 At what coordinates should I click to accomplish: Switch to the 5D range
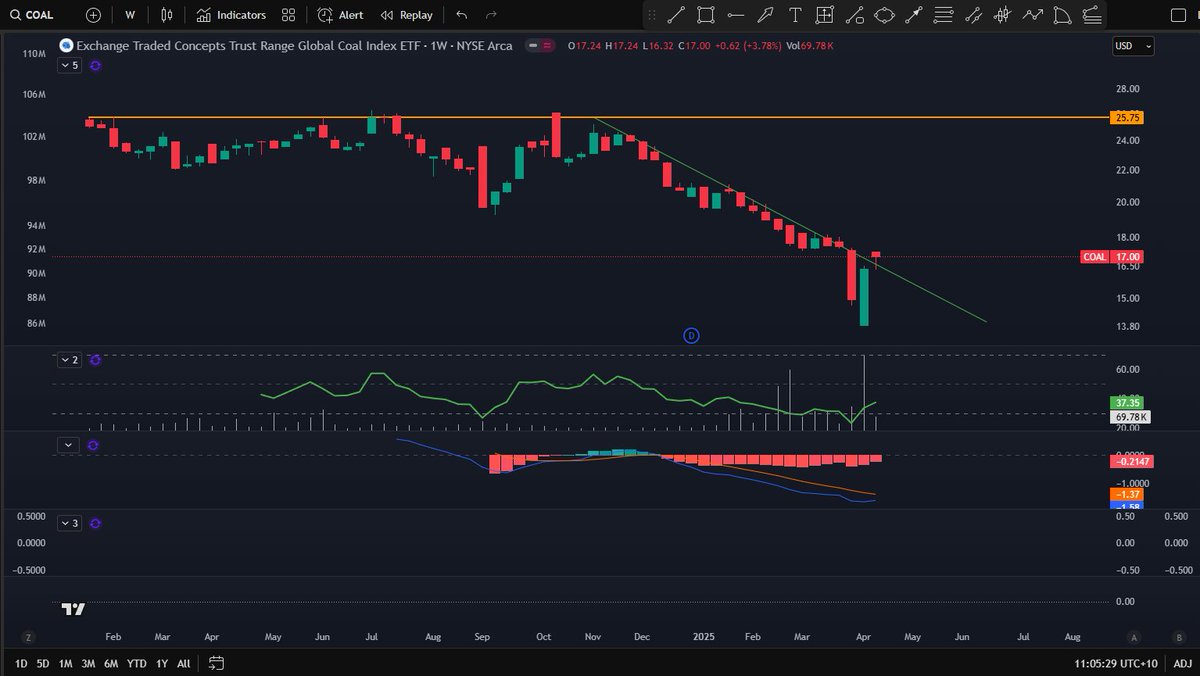[x=43, y=663]
